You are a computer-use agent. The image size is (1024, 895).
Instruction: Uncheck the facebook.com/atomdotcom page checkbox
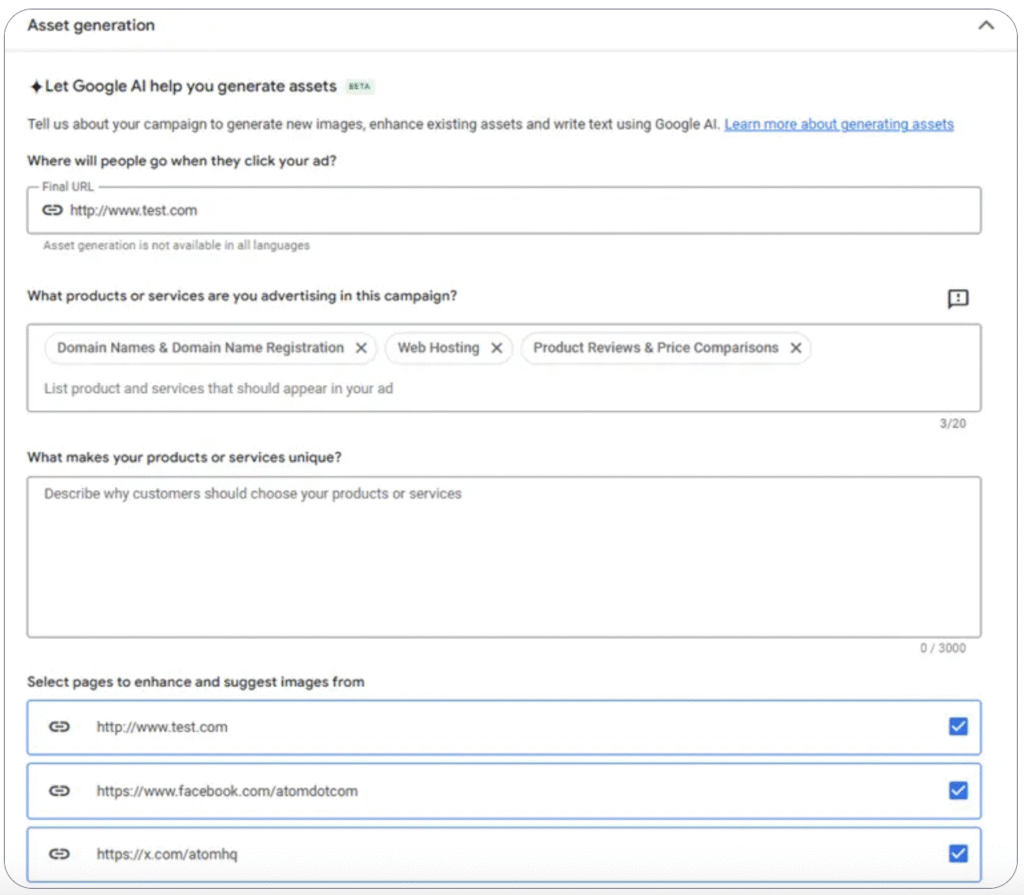coord(958,790)
